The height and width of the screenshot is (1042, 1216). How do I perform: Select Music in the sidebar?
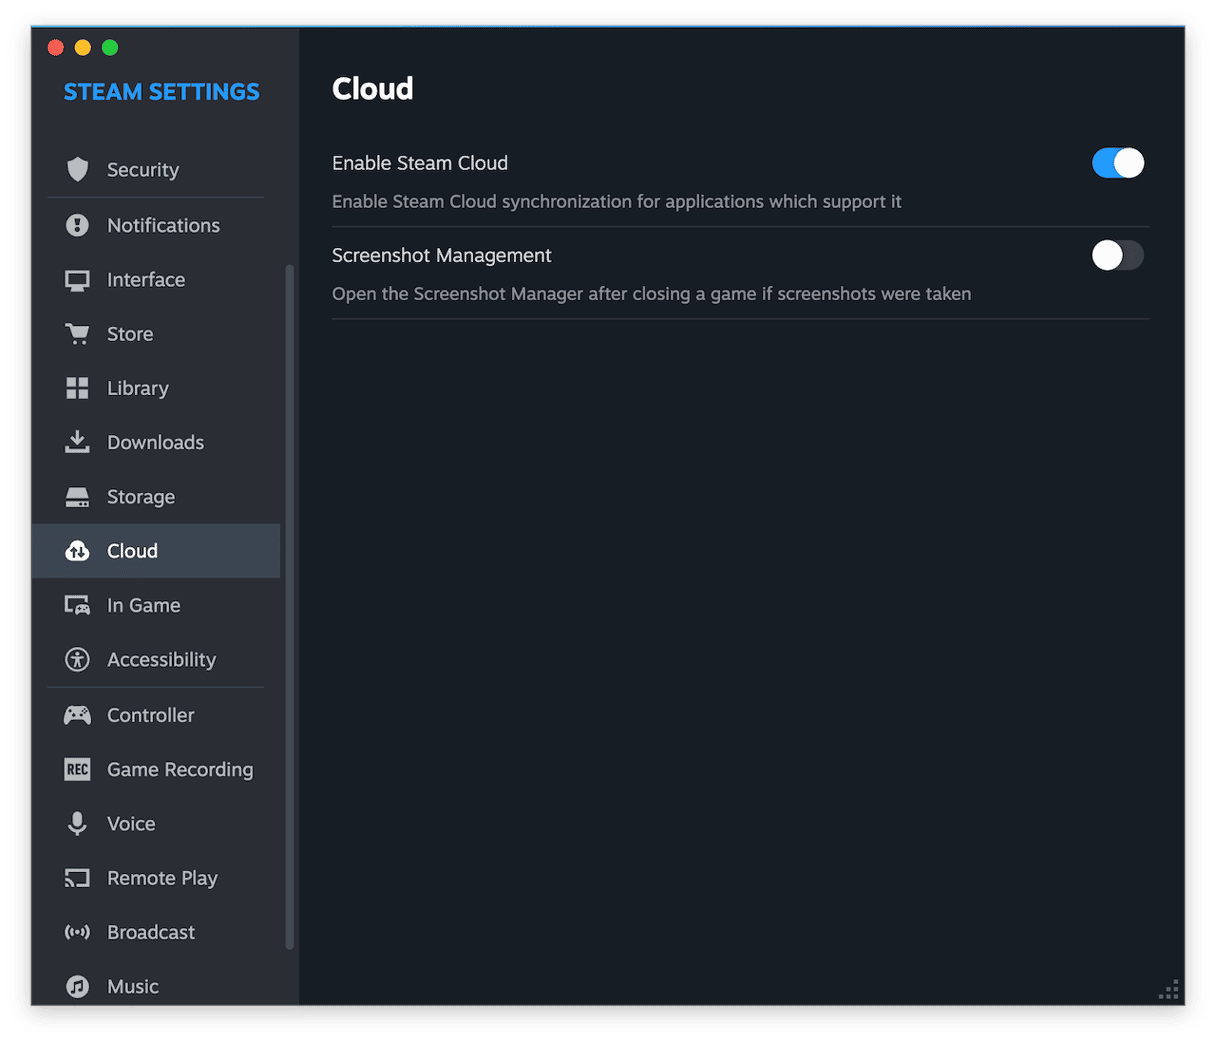(x=133, y=986)
